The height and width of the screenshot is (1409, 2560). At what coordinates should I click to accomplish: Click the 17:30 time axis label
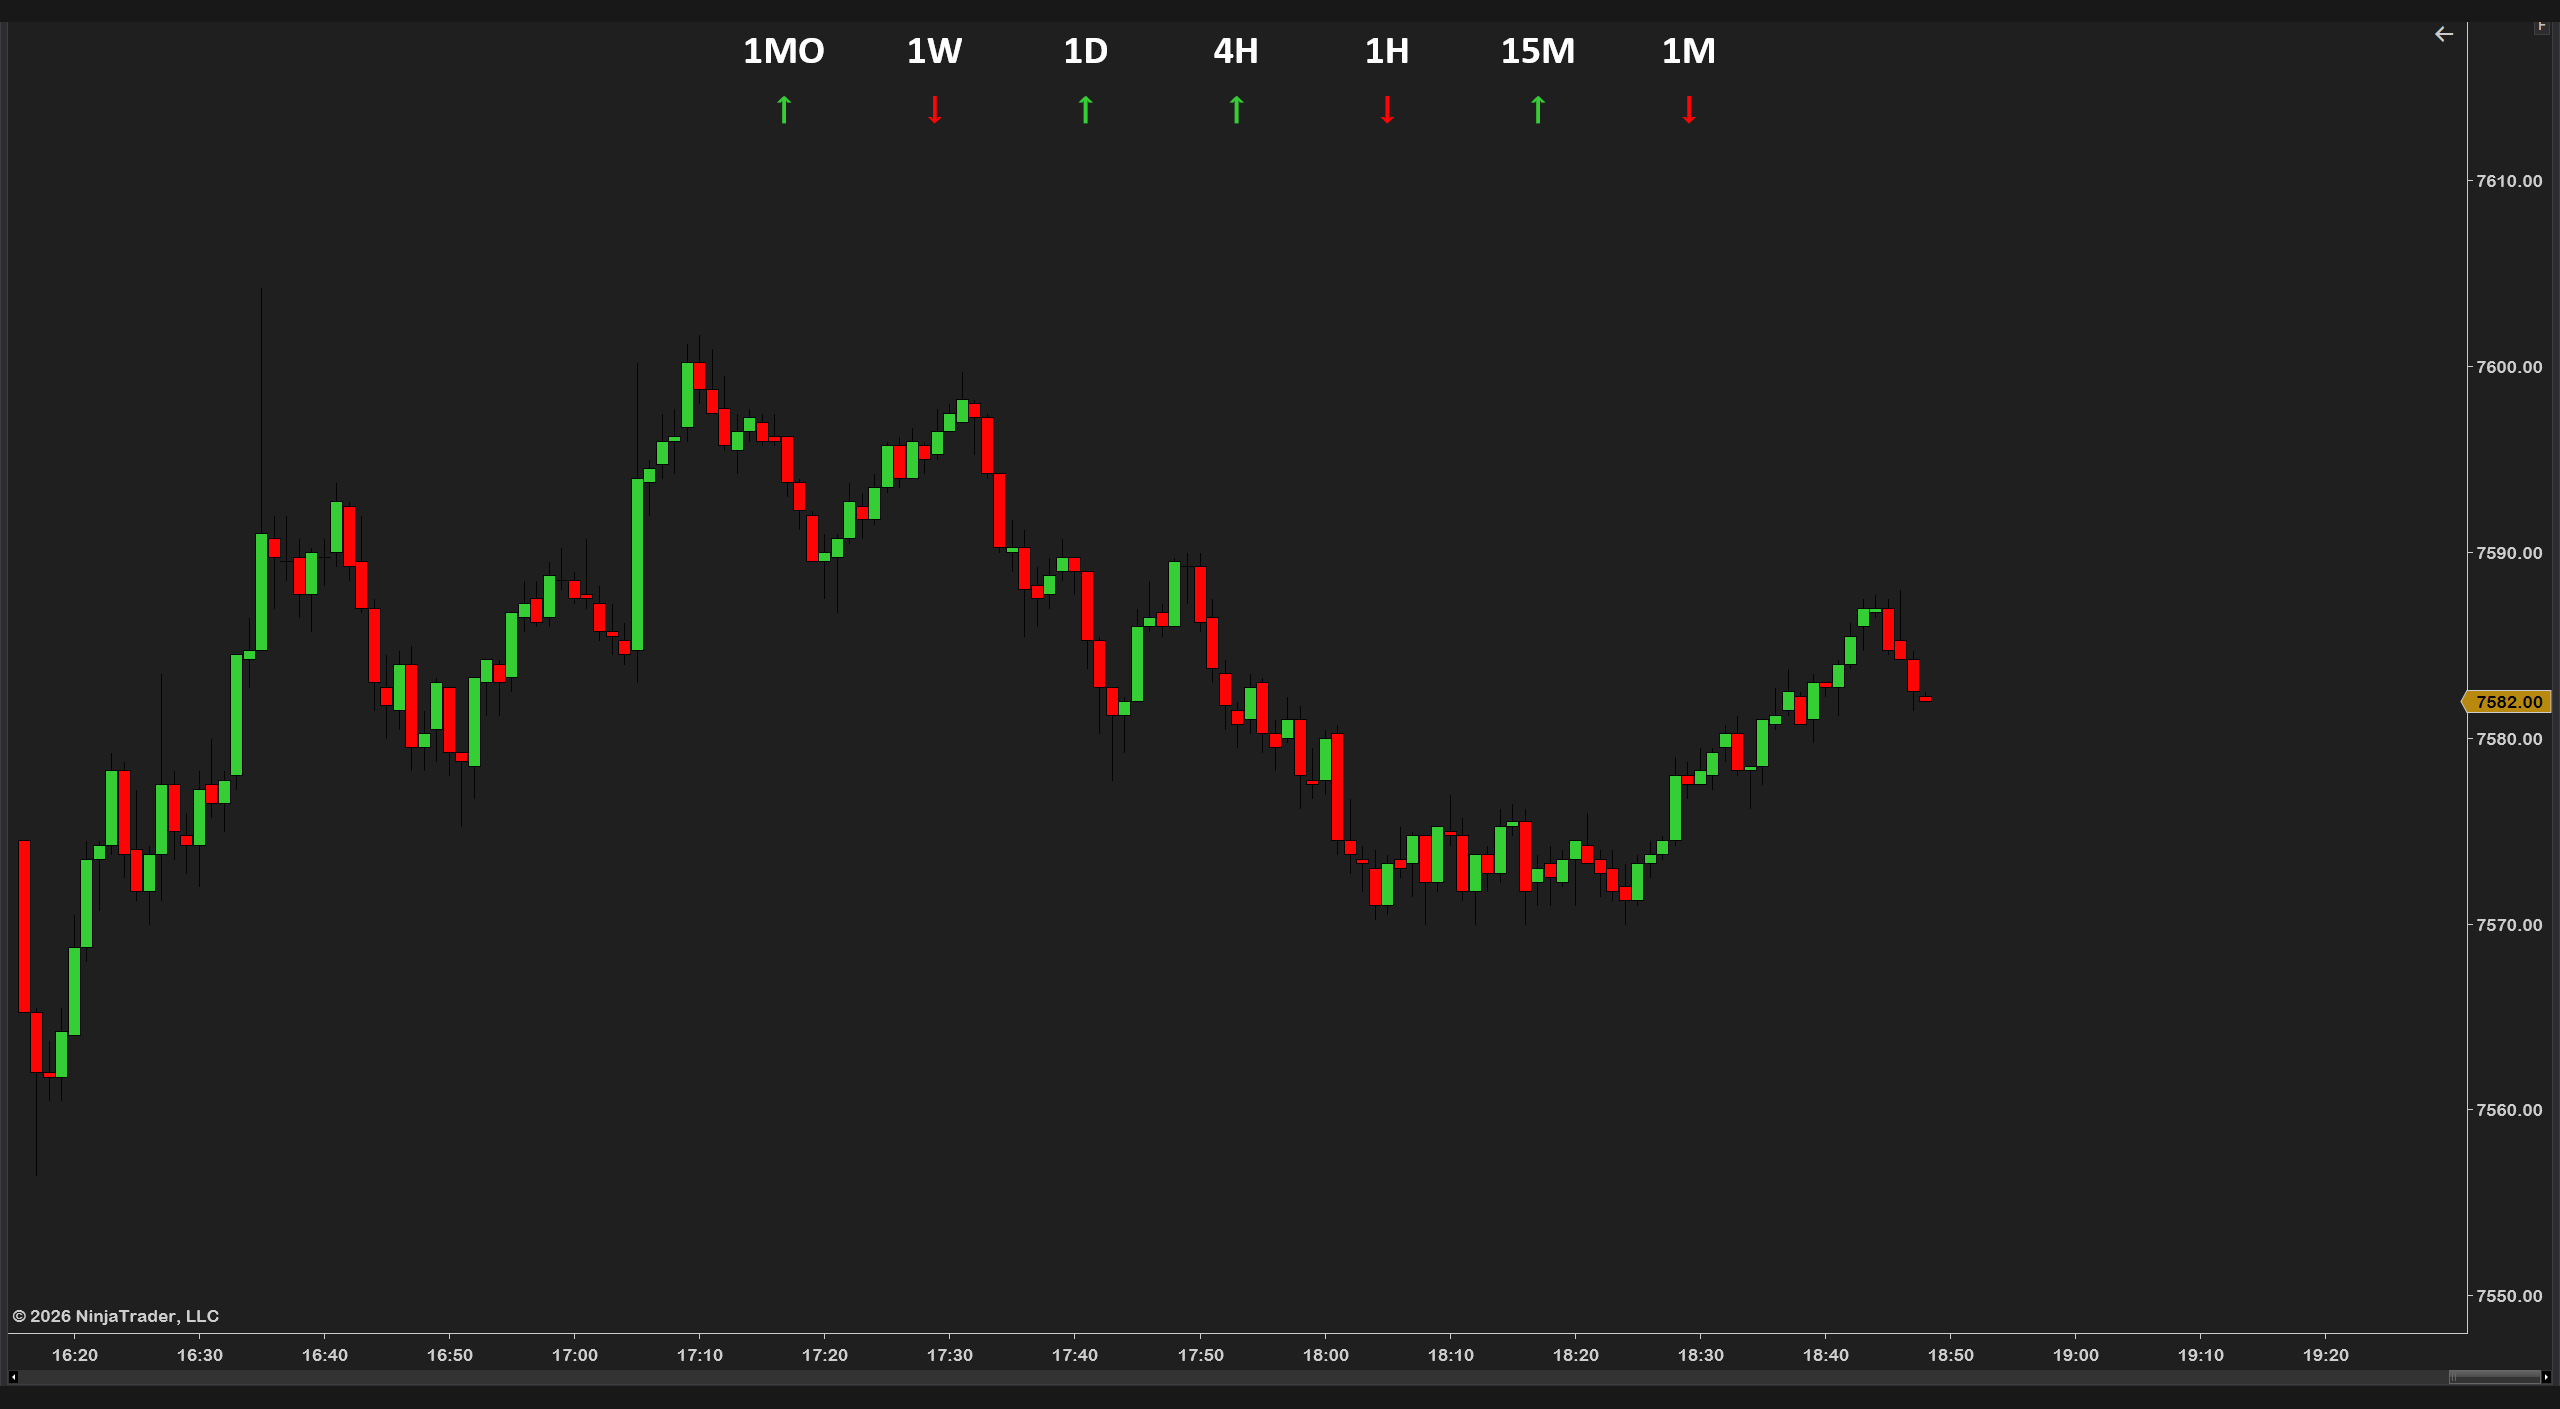[x=950, y=1355]
